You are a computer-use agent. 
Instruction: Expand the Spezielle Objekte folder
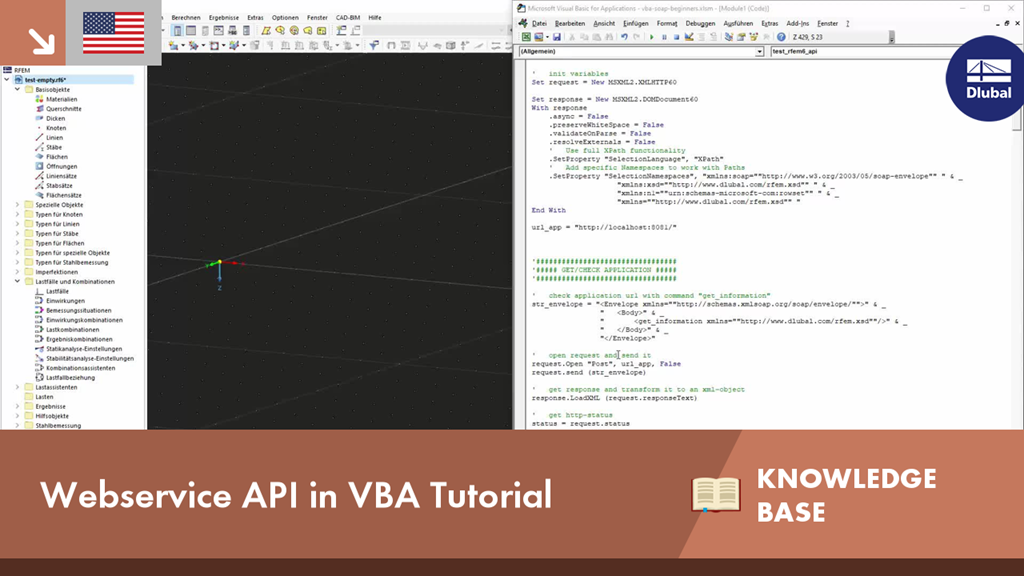click(x=18, y=204)
